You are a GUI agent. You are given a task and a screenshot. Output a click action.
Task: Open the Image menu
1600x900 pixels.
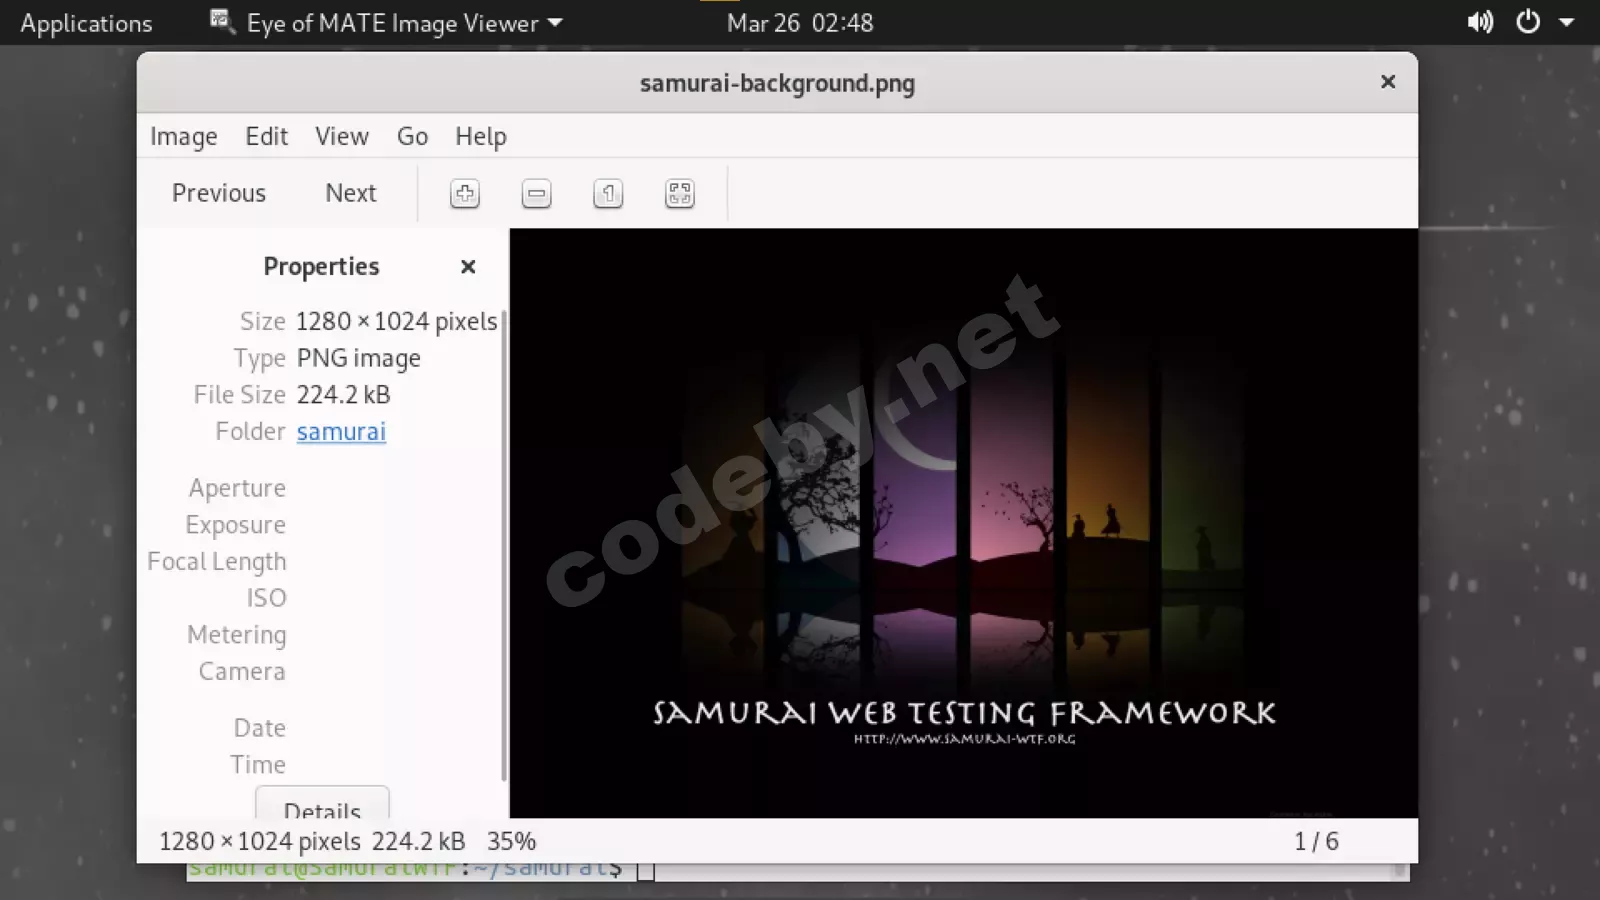[x=184, y=136]
